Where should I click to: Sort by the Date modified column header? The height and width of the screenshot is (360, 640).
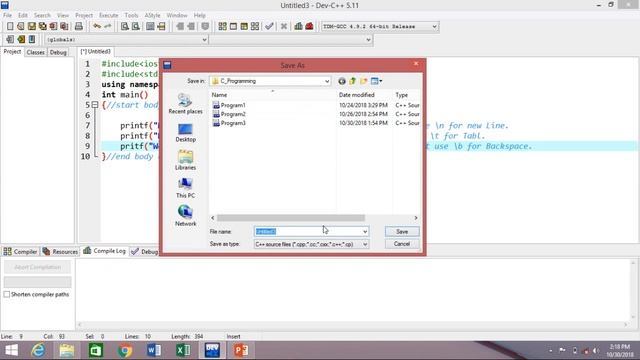(x=364, y=95)
